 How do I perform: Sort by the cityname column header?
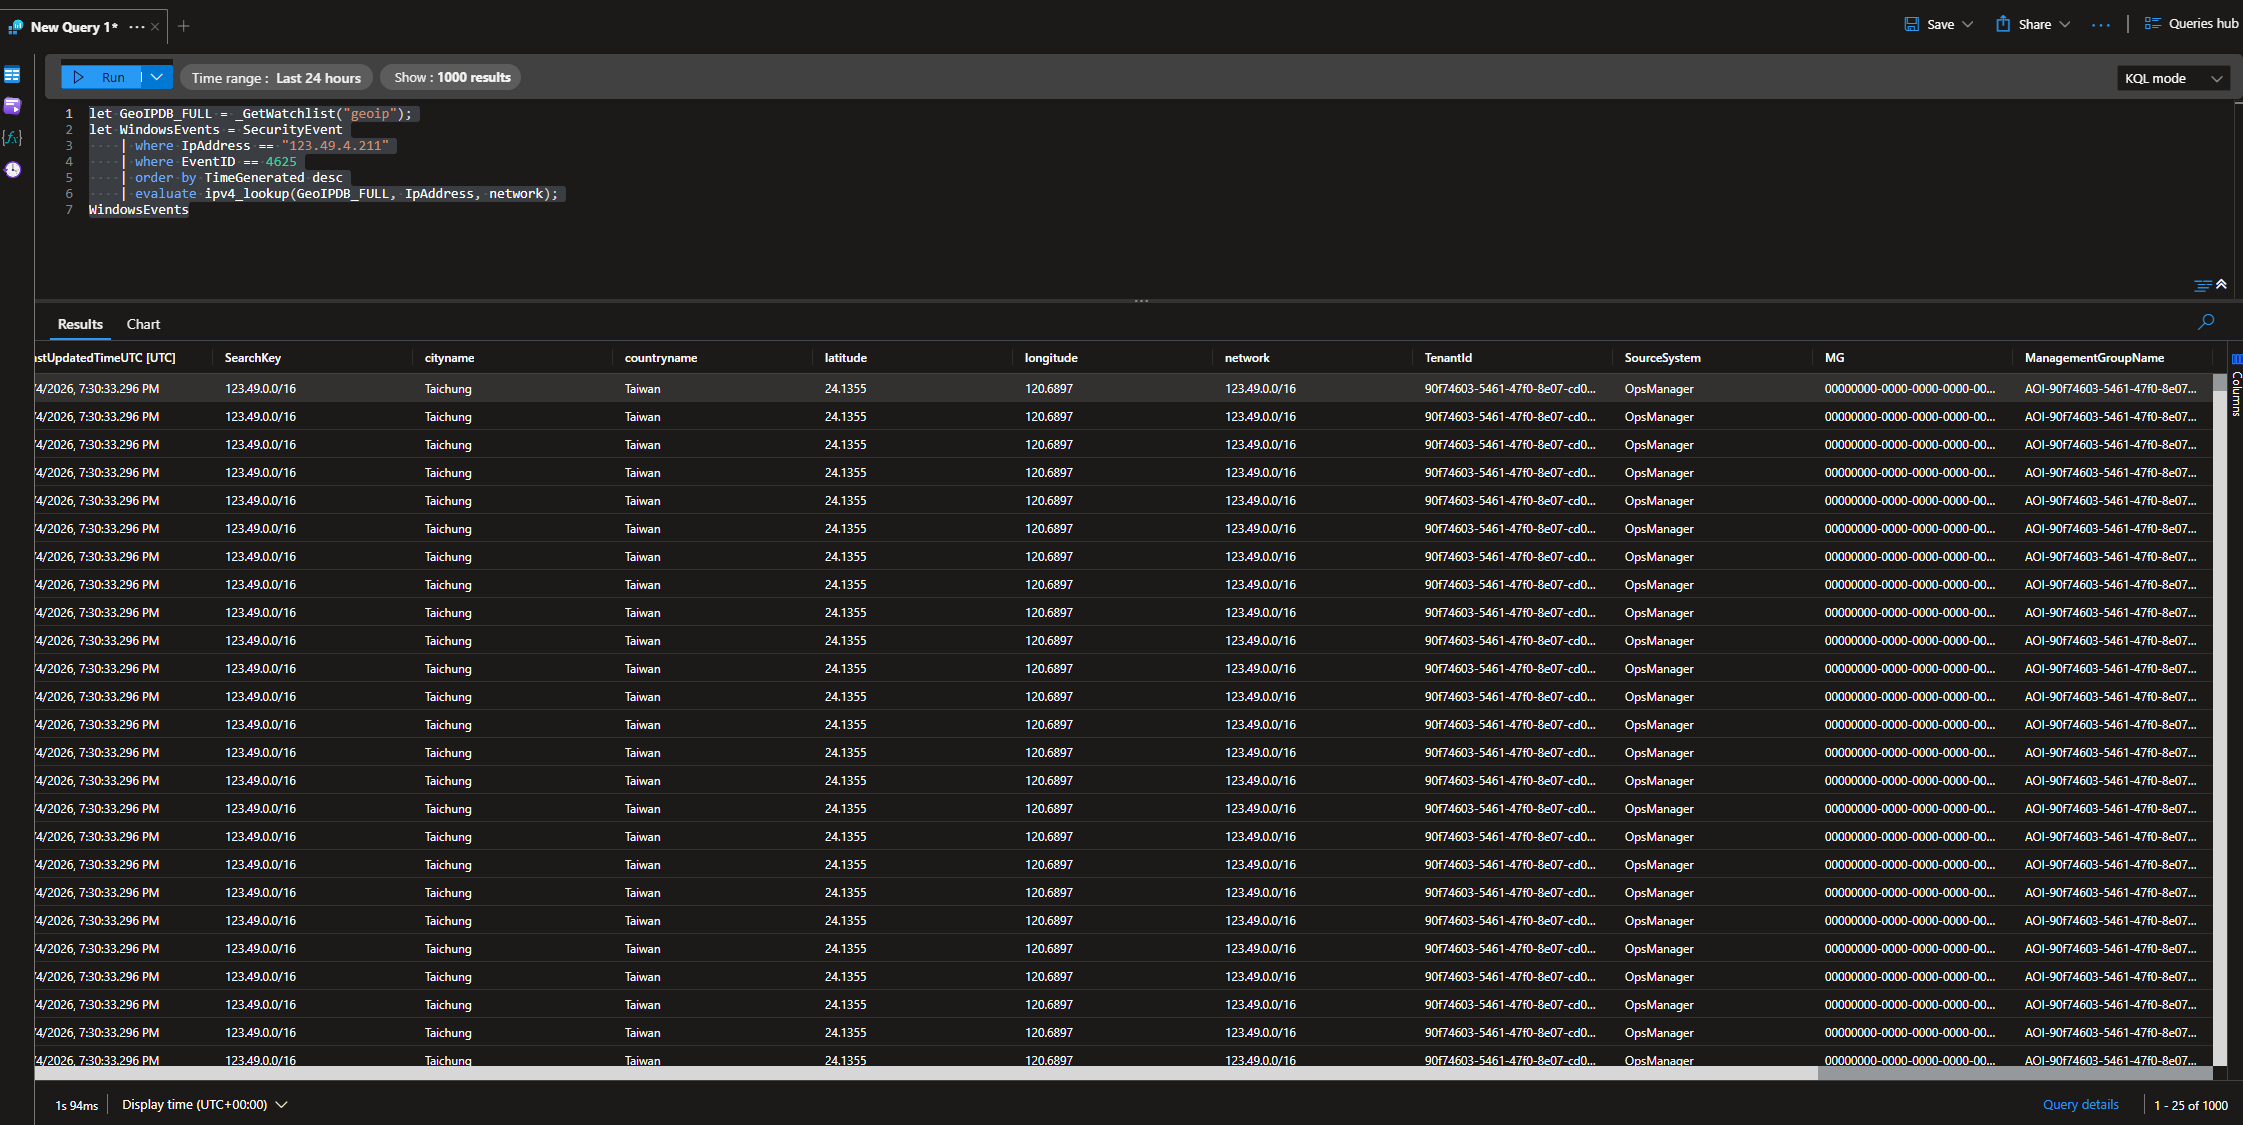[449, 357]
